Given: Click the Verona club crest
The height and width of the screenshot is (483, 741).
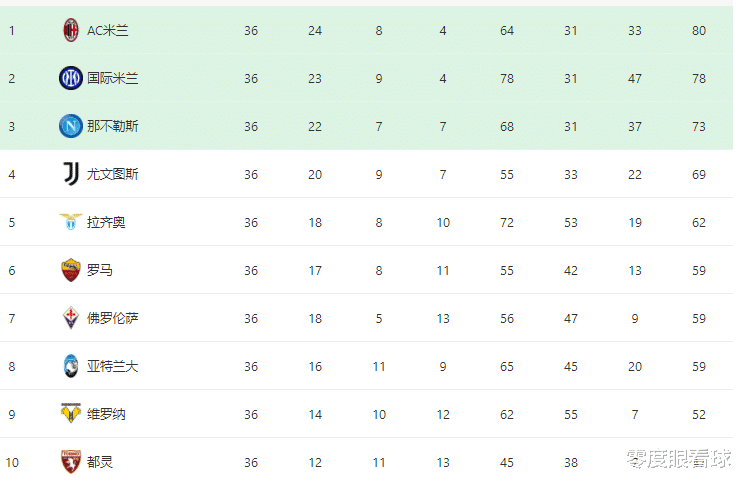Looking at the screenshot, I should (x=71, y=414).
